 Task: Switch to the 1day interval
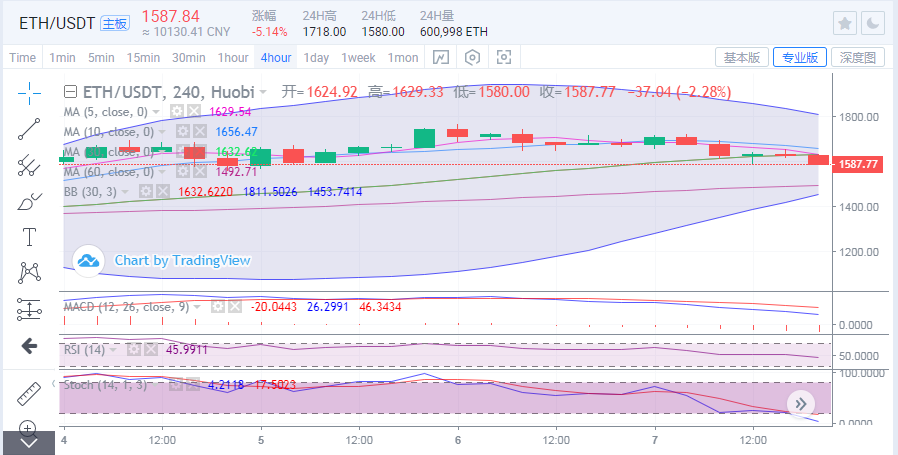click(316, 57)
